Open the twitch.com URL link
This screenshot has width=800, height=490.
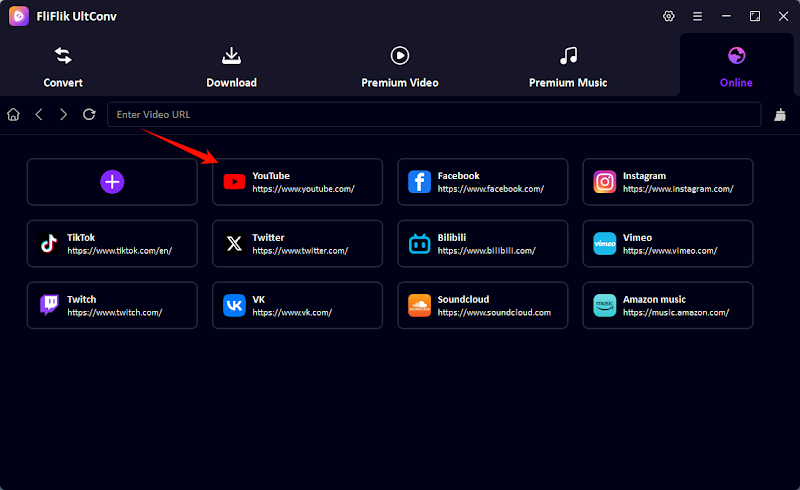click(114, 312)
